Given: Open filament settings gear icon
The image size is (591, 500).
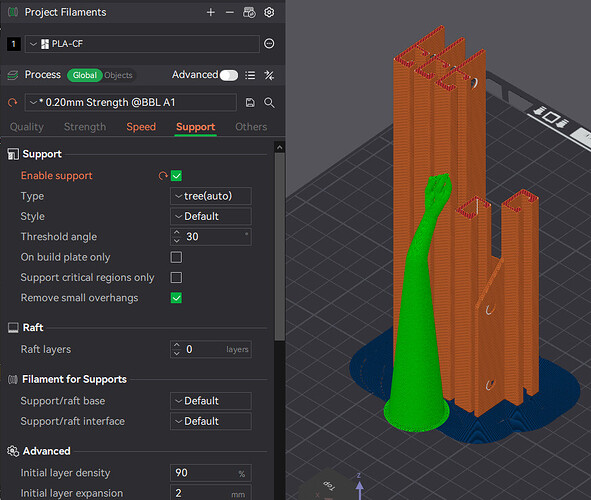Looking at the screenshot, I should (269, 12).
